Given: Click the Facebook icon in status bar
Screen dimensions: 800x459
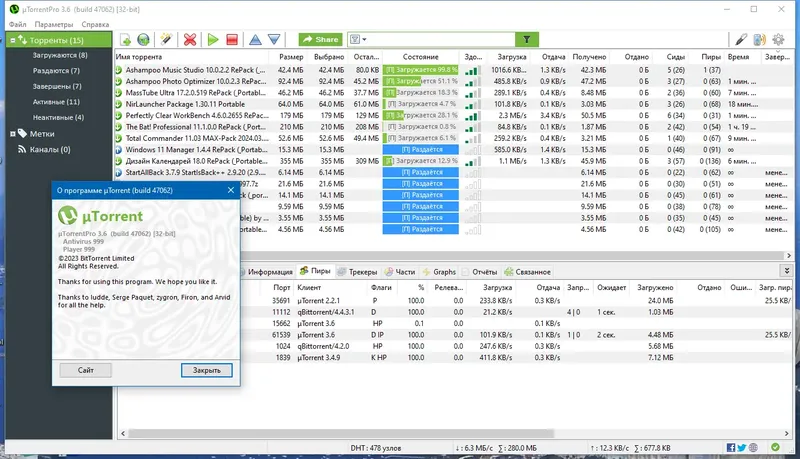Looking at the screenshot, I should coord(731,447).
